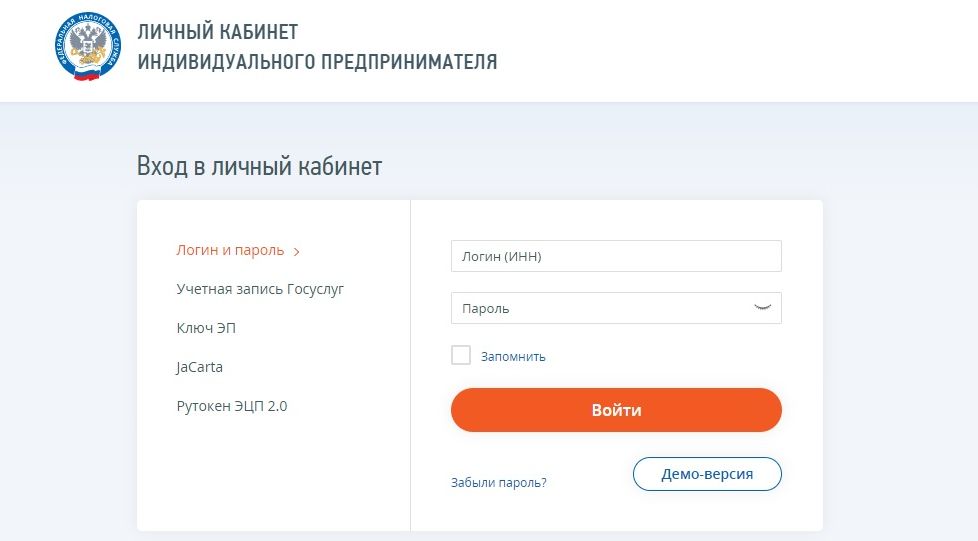Click the Вход в личный кабинет heading
Viewport: 978px width, 541px height.
[259, 166]
